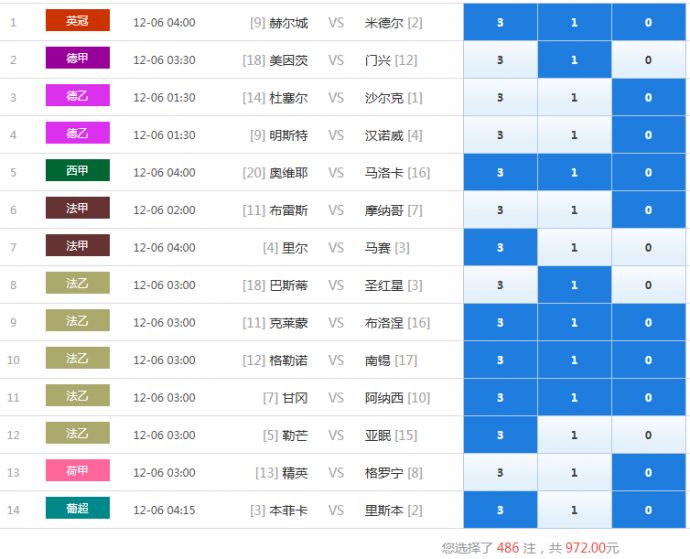Screen dimensions: 690x559
Task: Open the 克莱蒙 team link
Action: [x=289, y=323]
